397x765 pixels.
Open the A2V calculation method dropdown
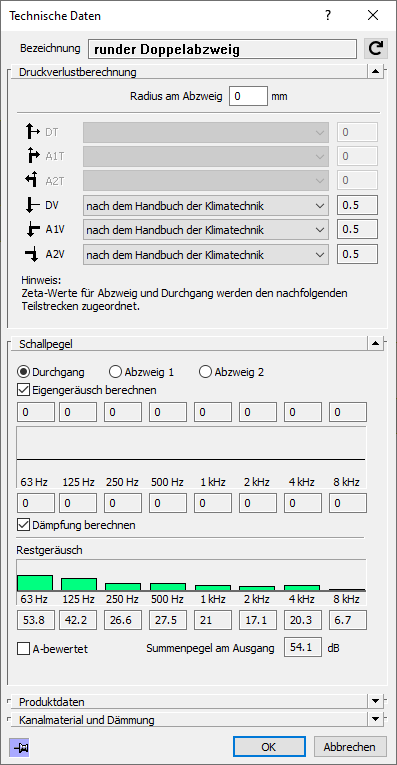coord(207,255)
